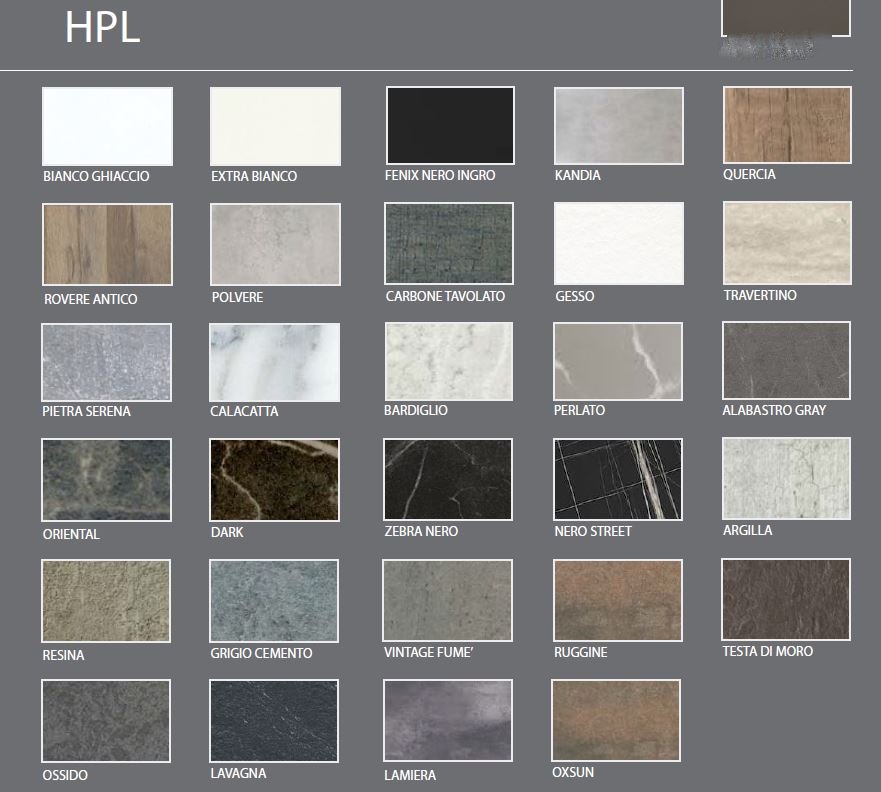Pick the Extra Bianco color swatch
The height and width of the screenshot is (792, 881).
275,126
